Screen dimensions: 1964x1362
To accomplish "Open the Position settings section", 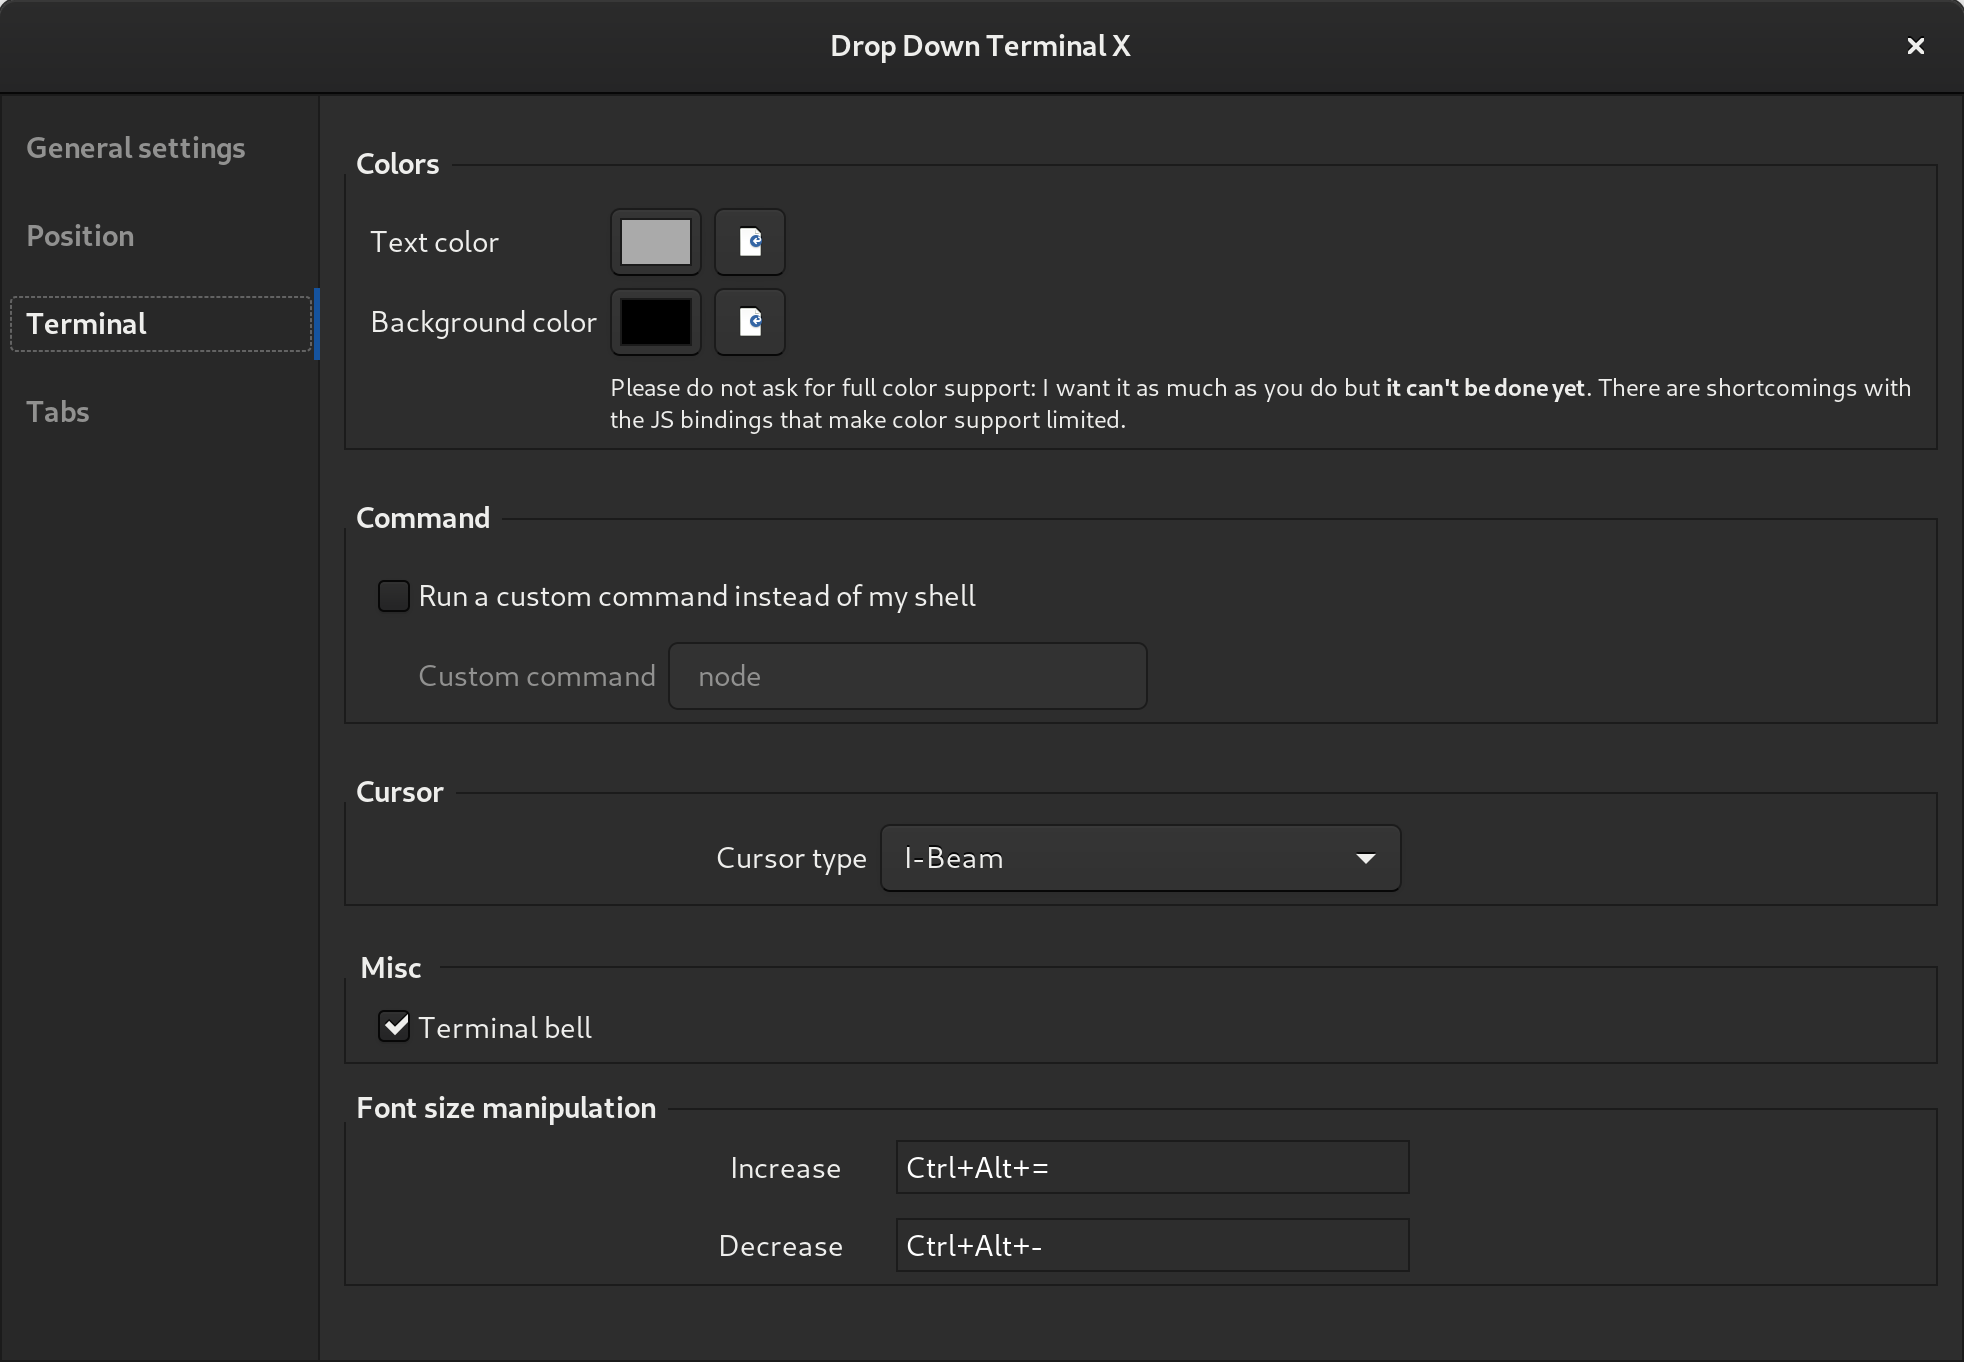I will click(x=80, y=236).
